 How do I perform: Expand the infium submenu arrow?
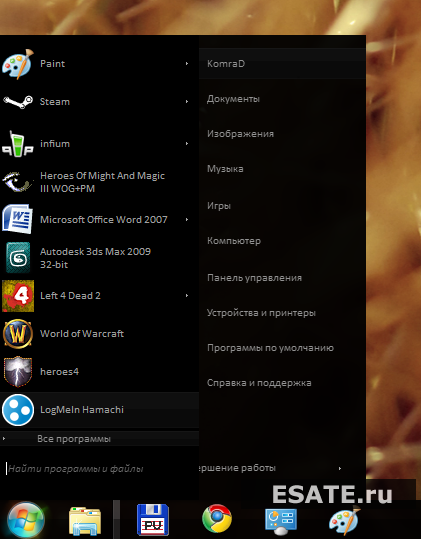(187, 143)
